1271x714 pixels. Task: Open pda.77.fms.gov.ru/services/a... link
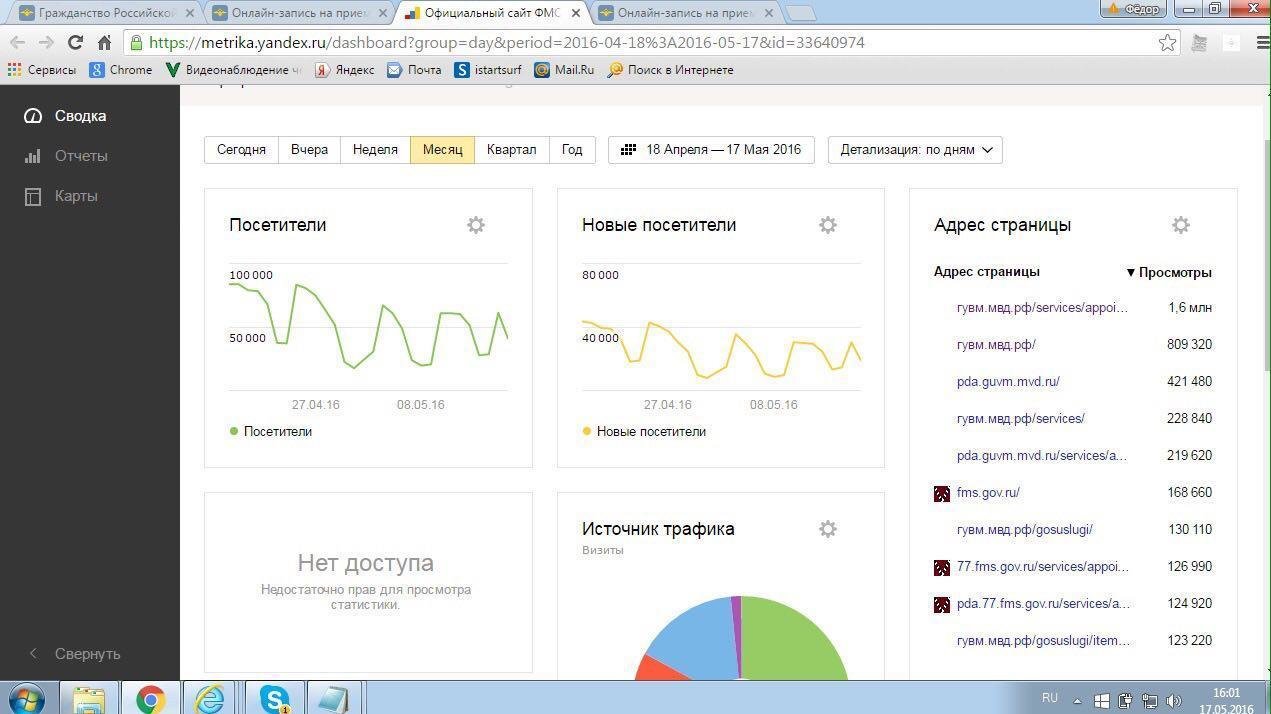point(1043,603)
